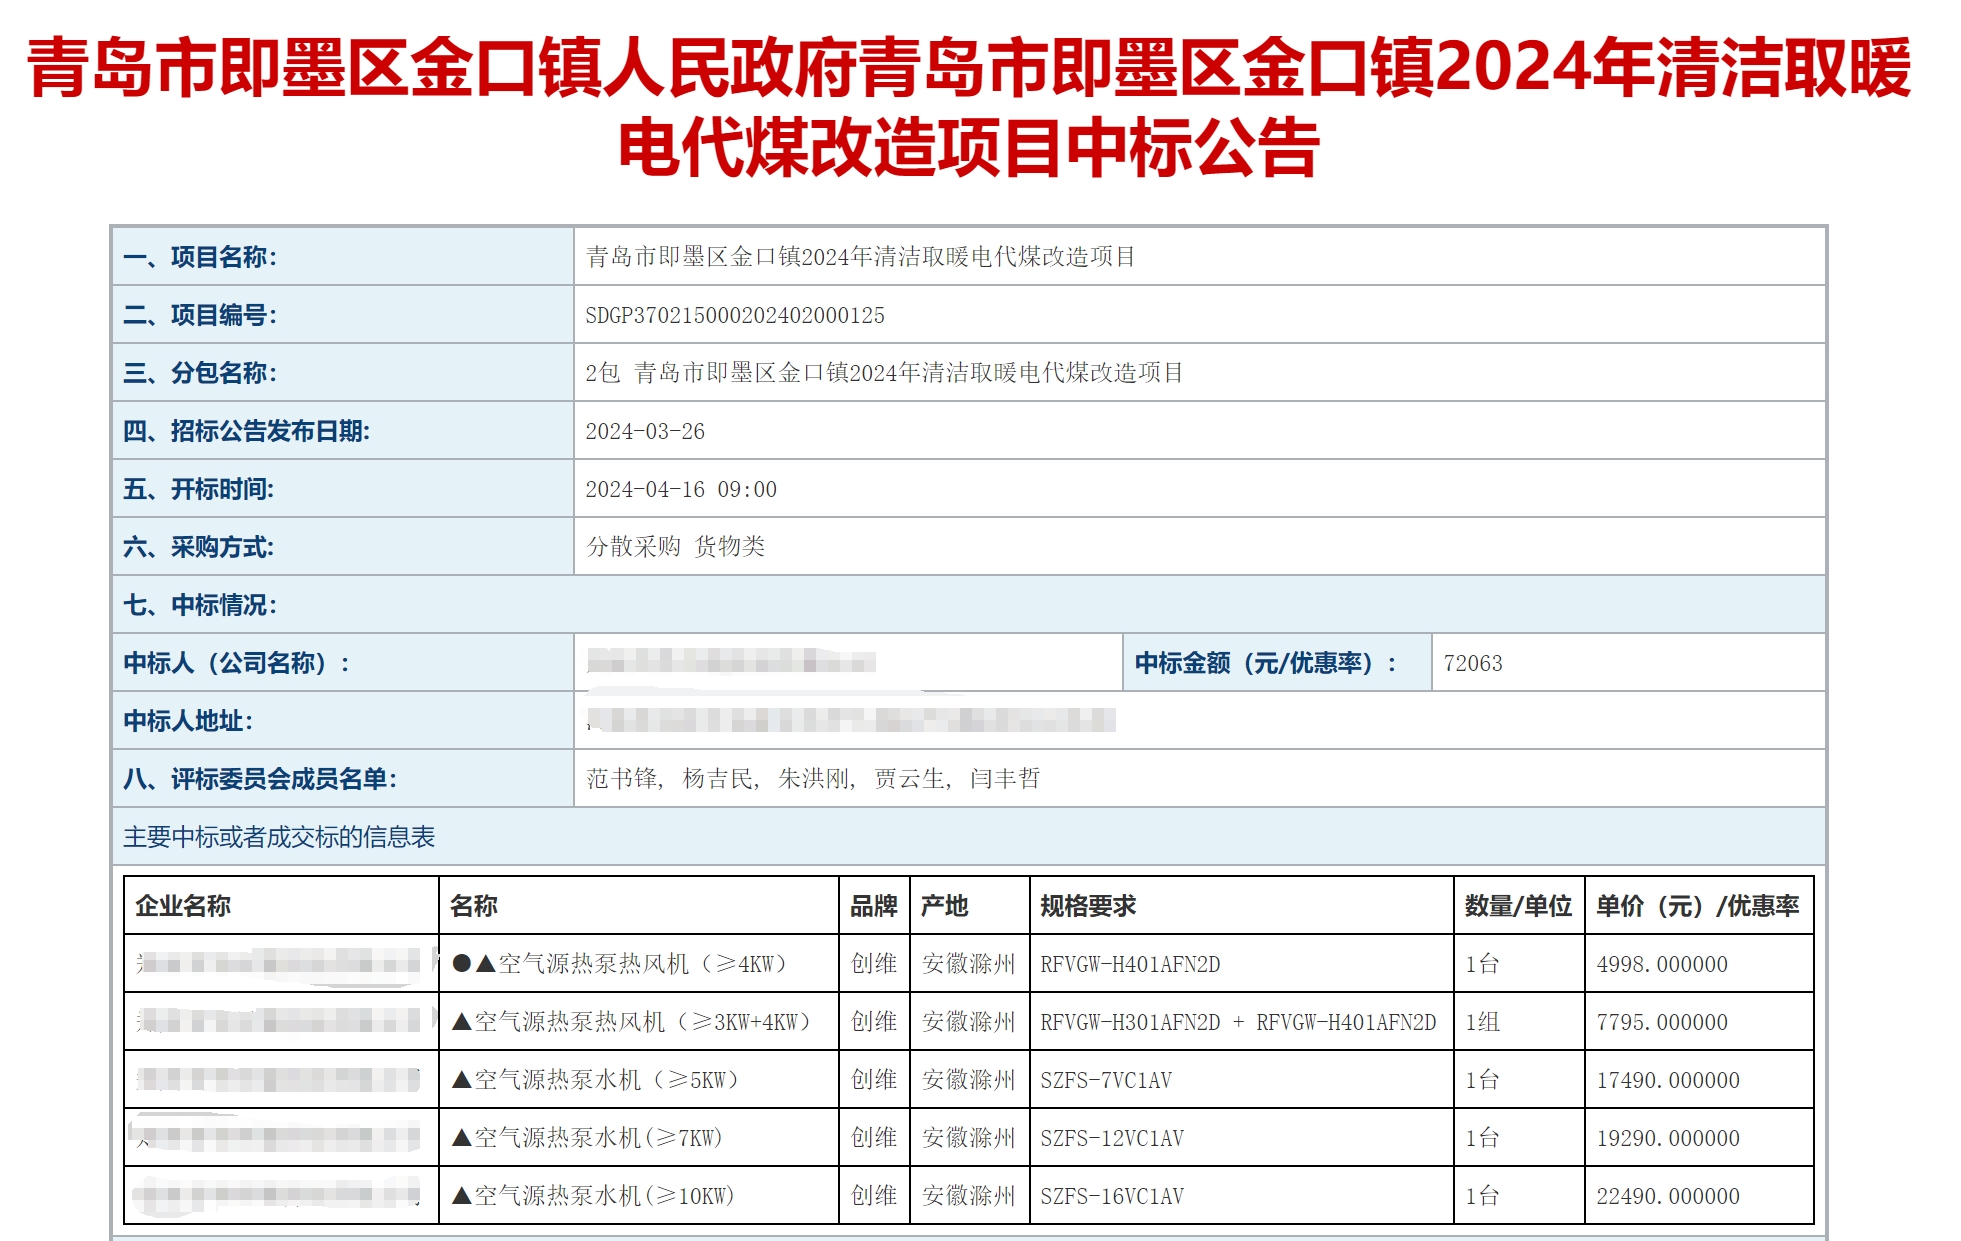1961x1241 pixels.
Task: Click spec cell SZFS-12VC1AV
Action: (1112, 1138)
